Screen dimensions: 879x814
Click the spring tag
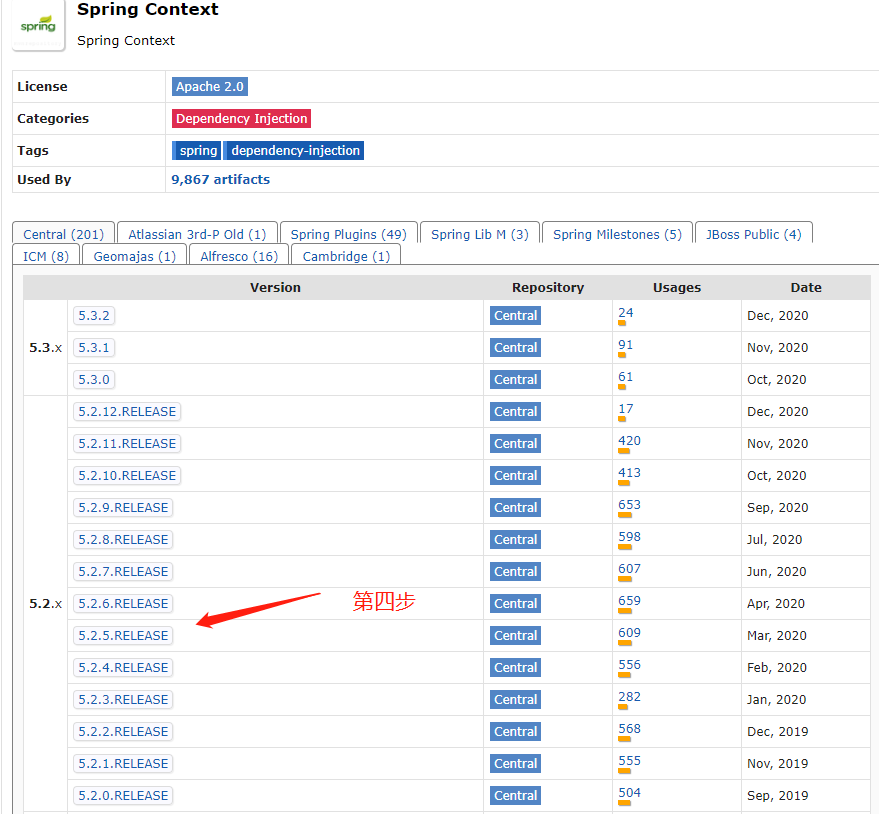point(196,150)
